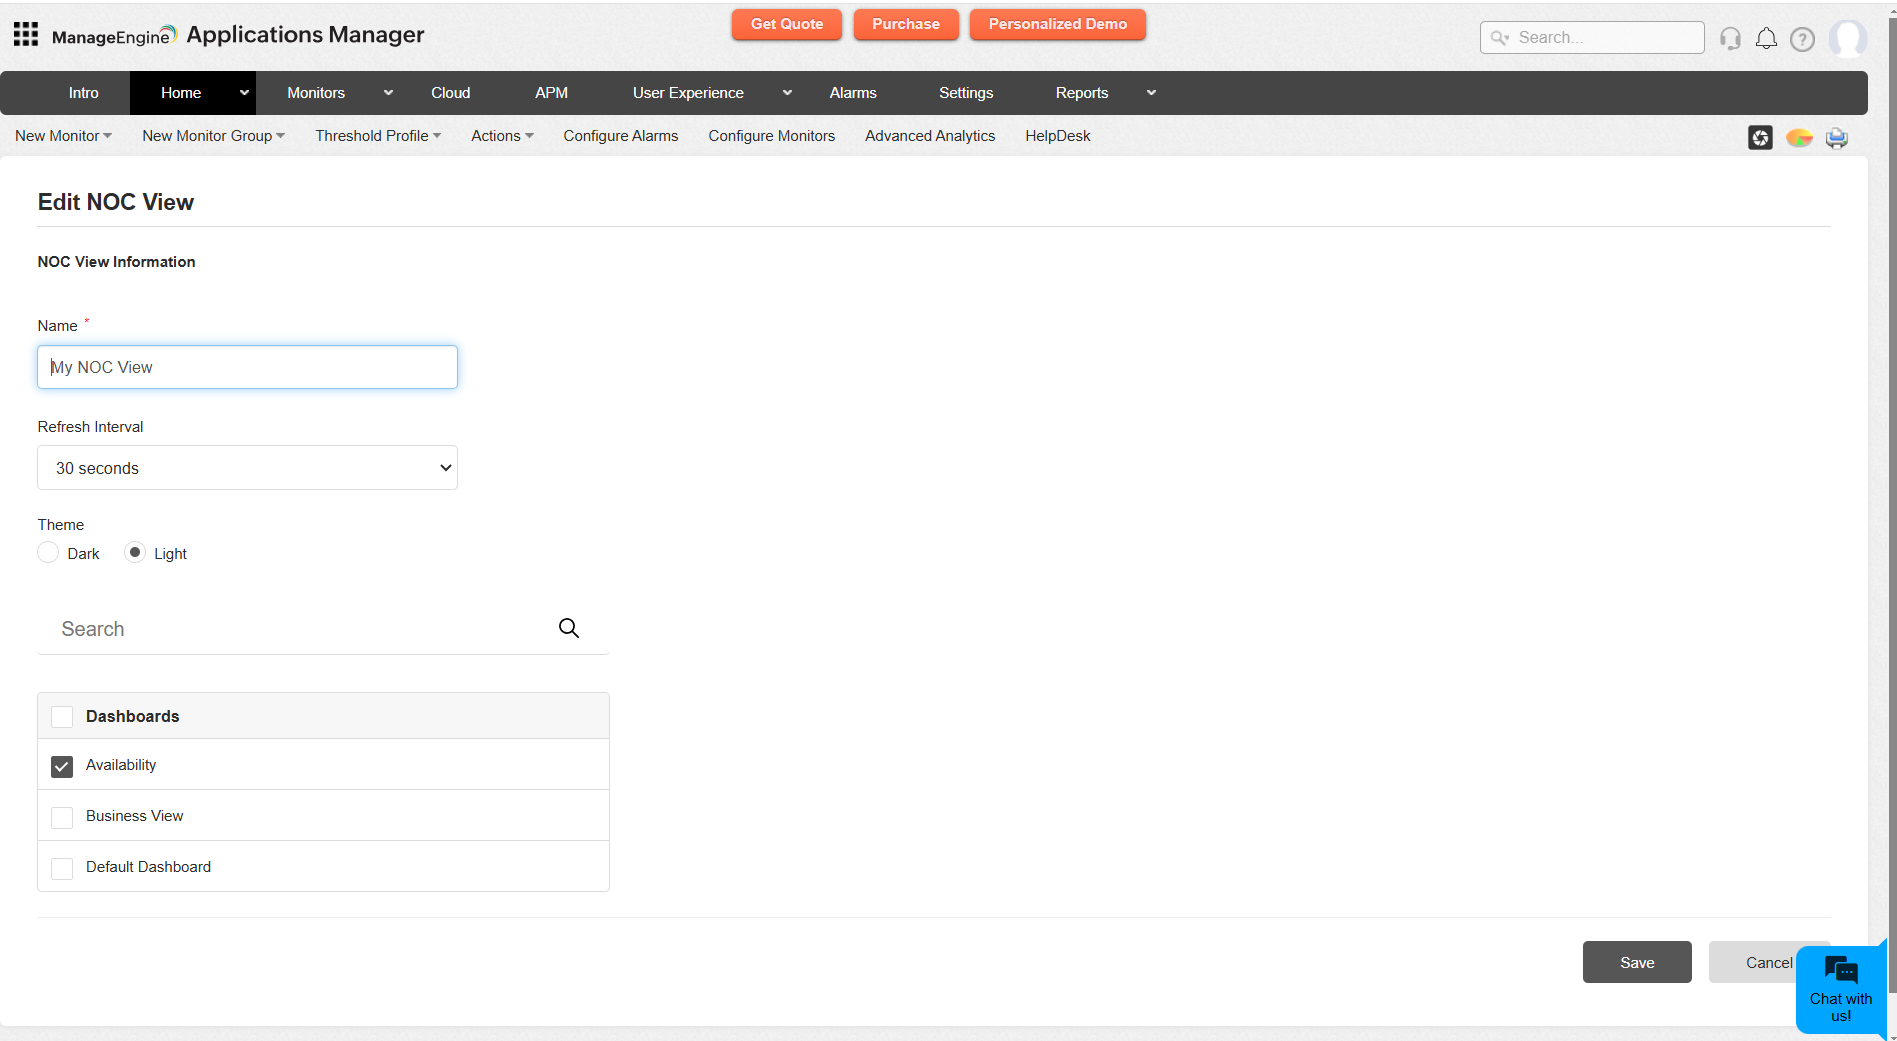The width and height of the screenshot is (1897, 1041).
Task: Cancel editing the NOC view
Action: (1768, 962)
